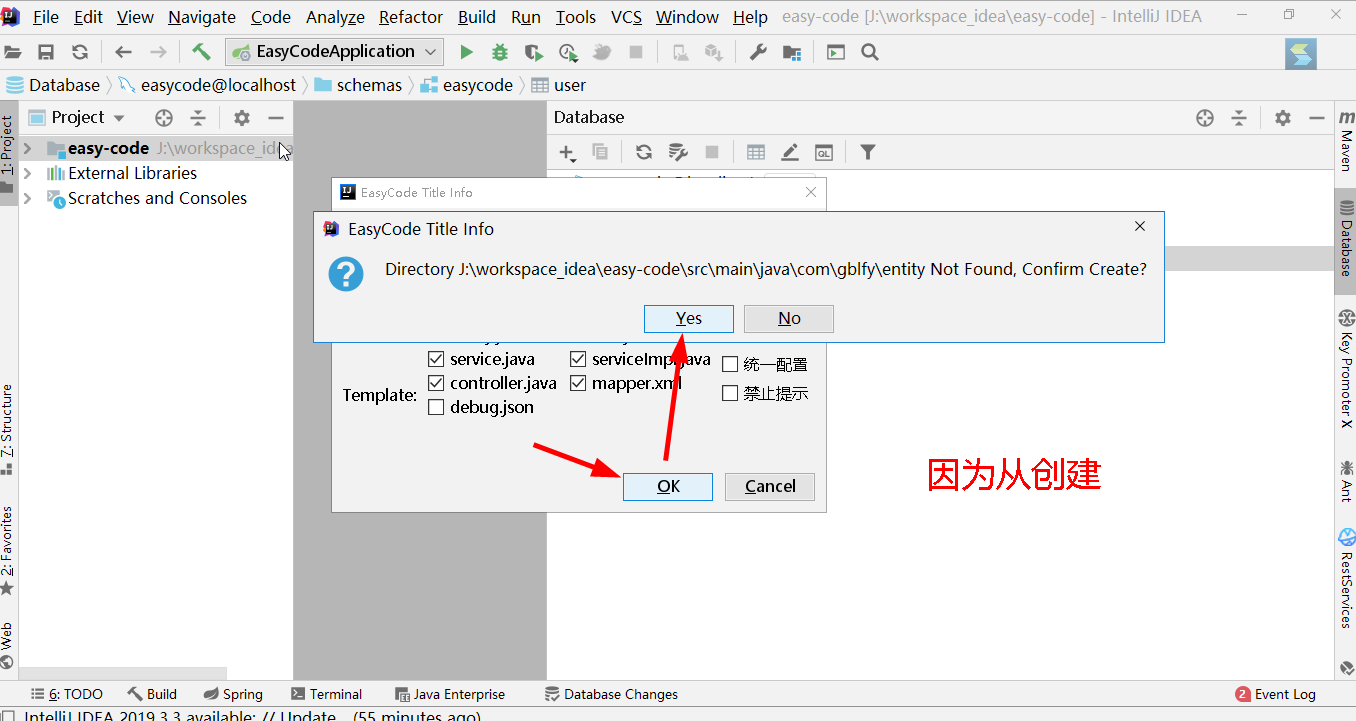
Task: Click Cancel in the EasyCode dialog
Action: [770, 487]
